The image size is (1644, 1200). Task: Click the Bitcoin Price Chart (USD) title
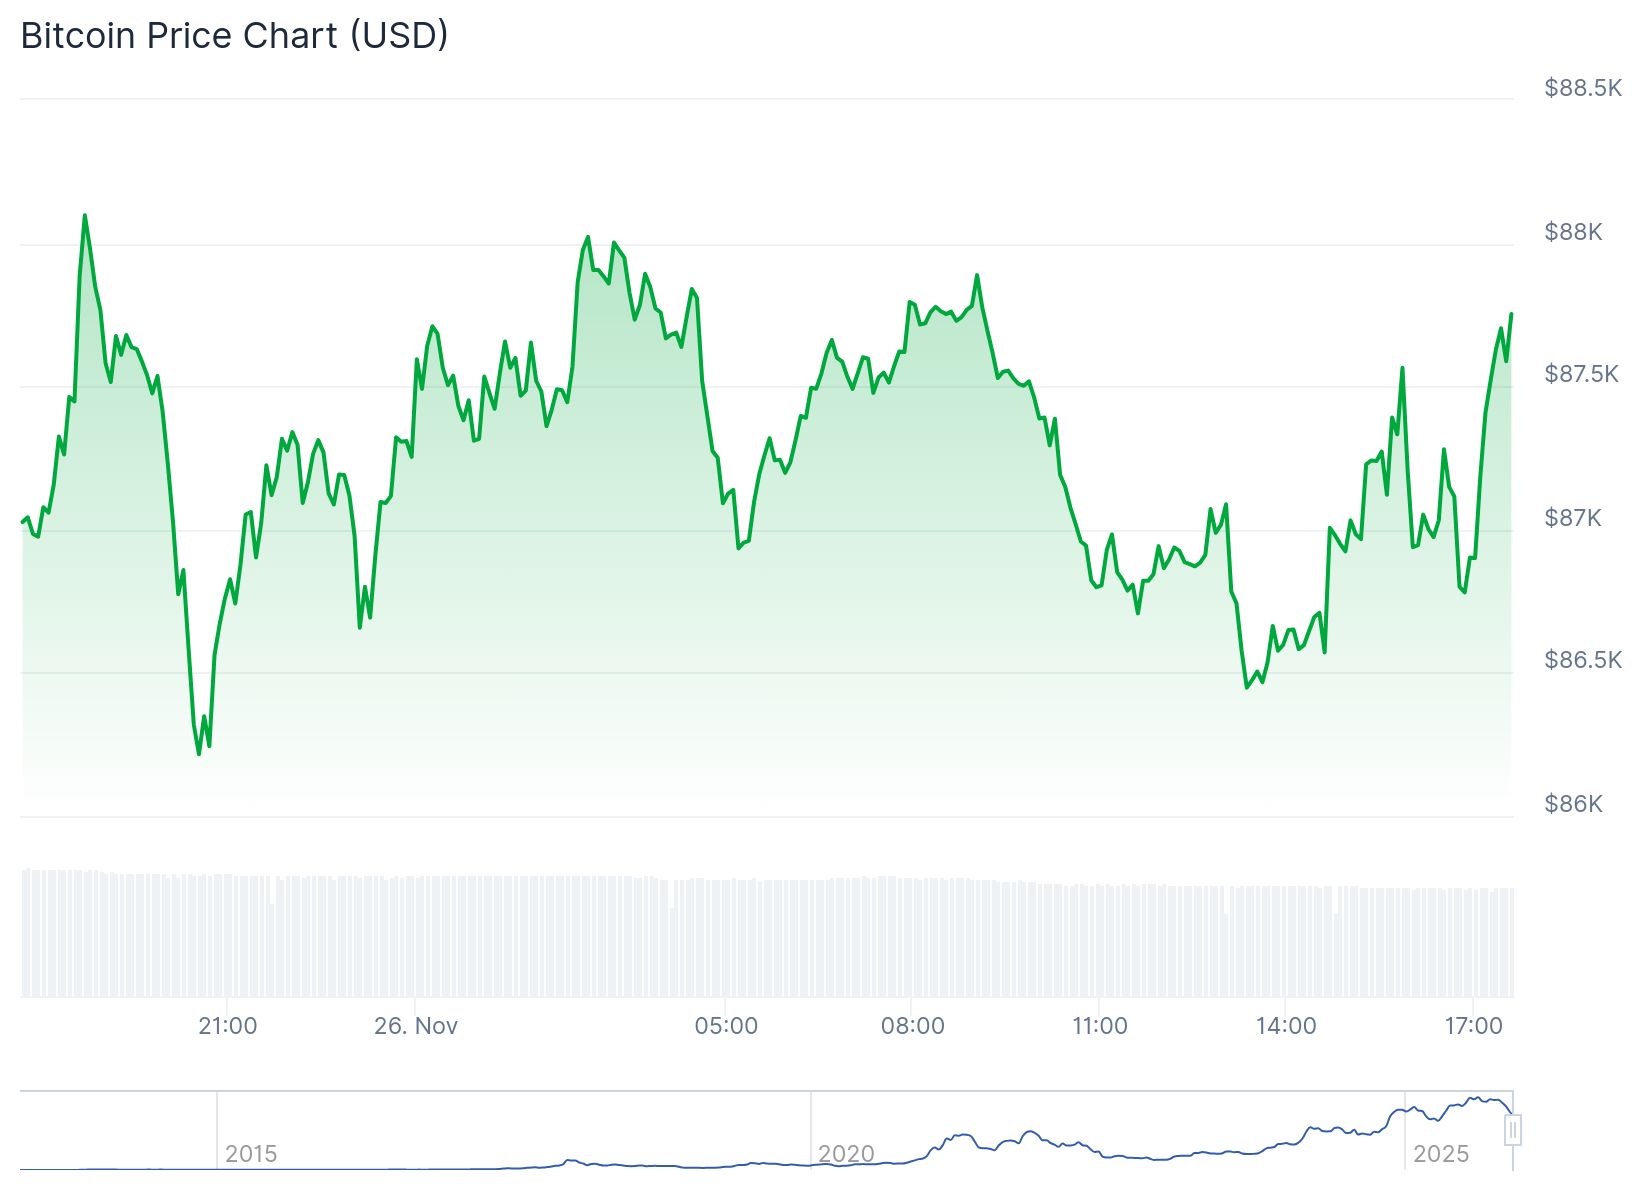(x=234, y=36)
